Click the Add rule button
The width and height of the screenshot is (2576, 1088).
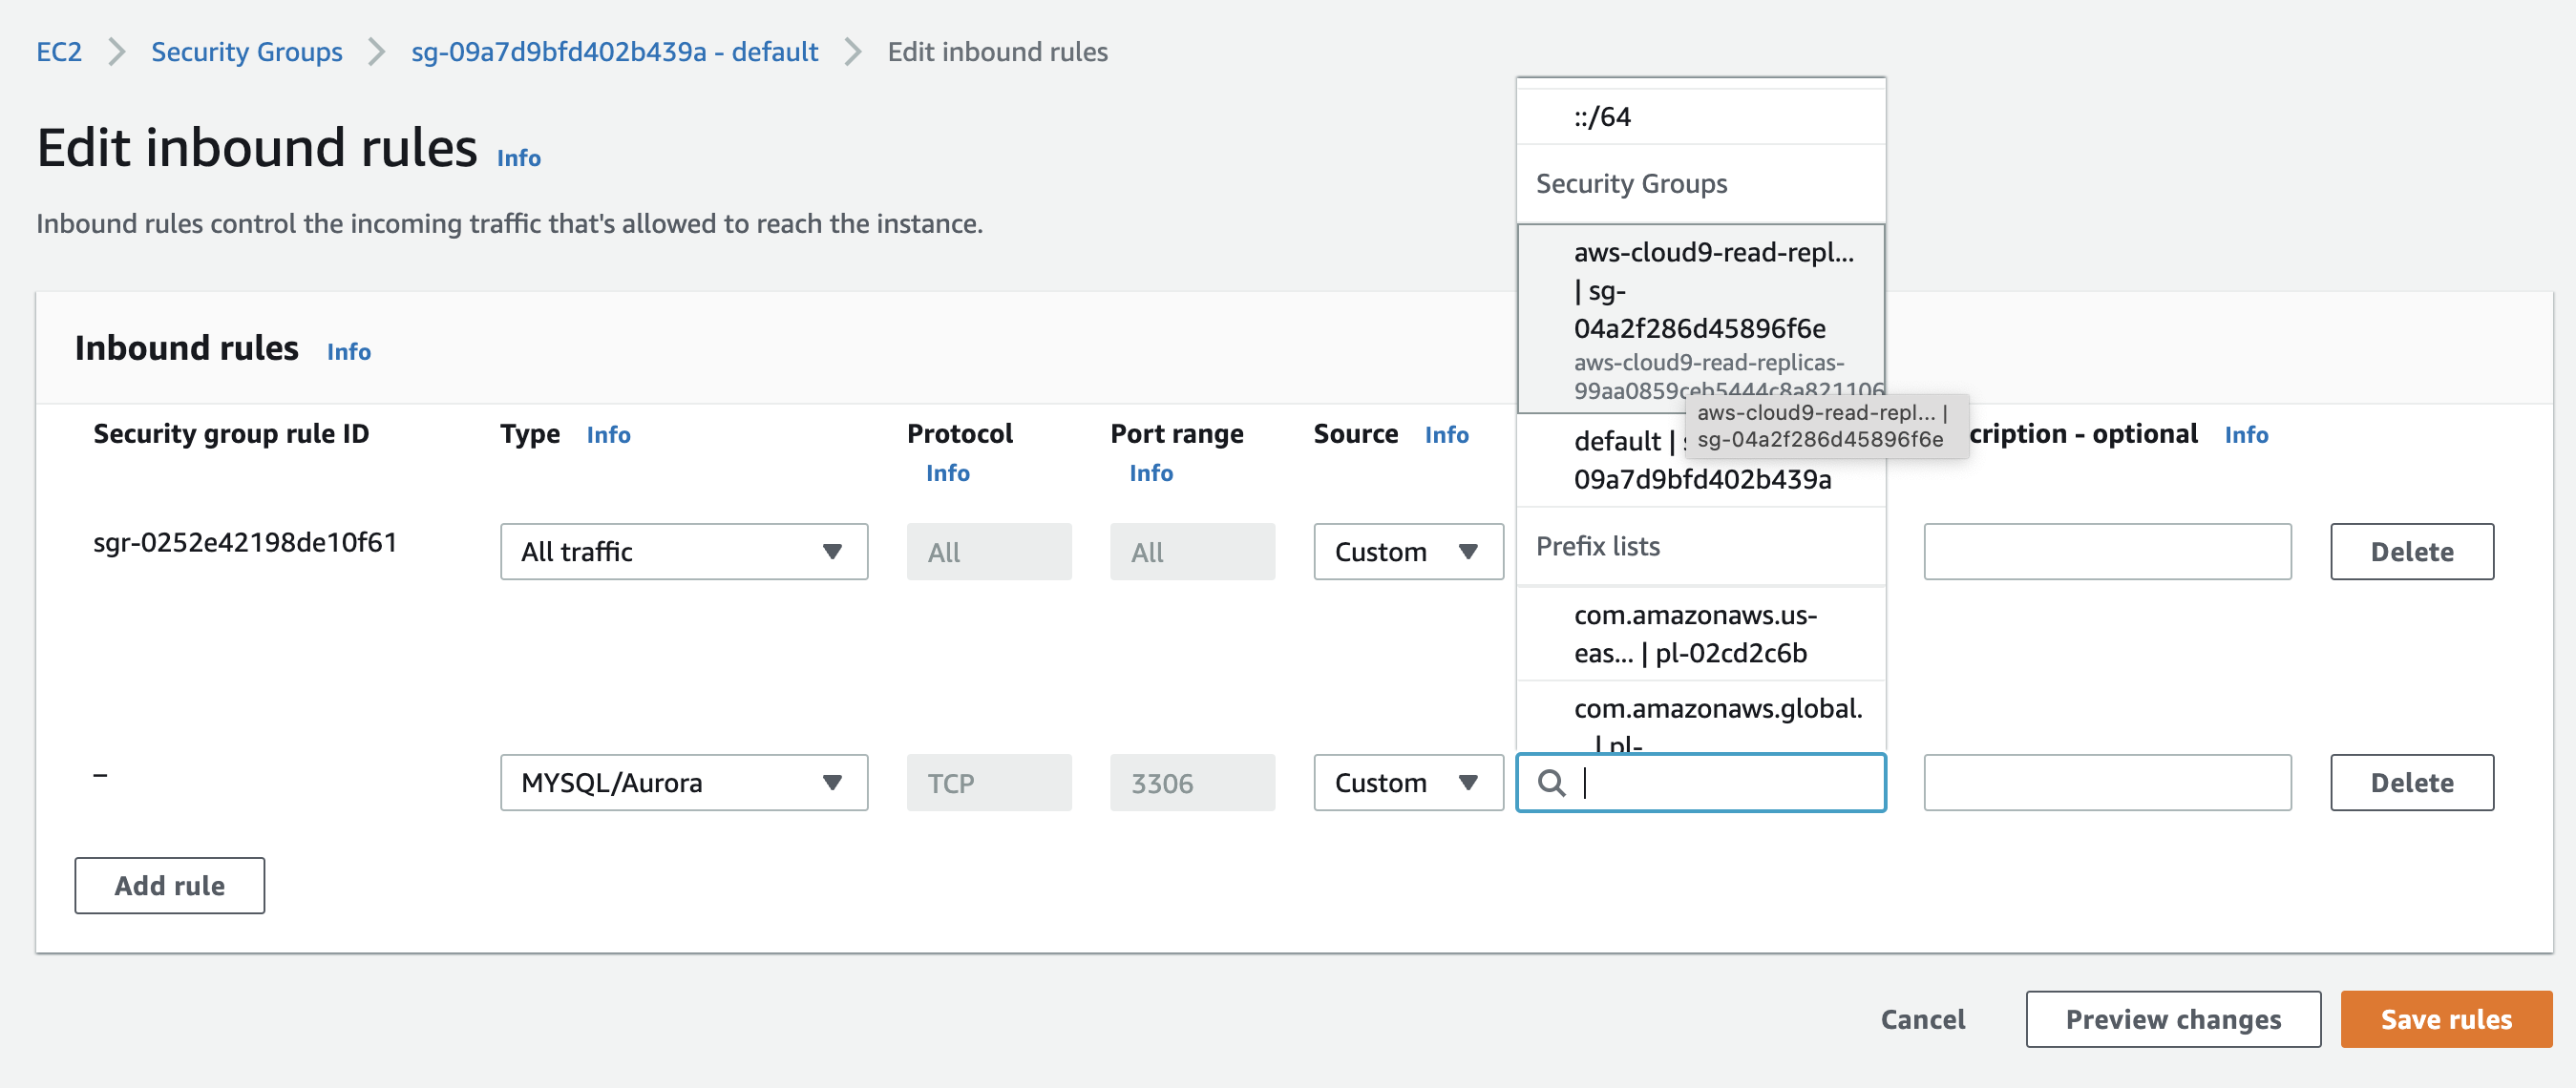pos(169,885)
